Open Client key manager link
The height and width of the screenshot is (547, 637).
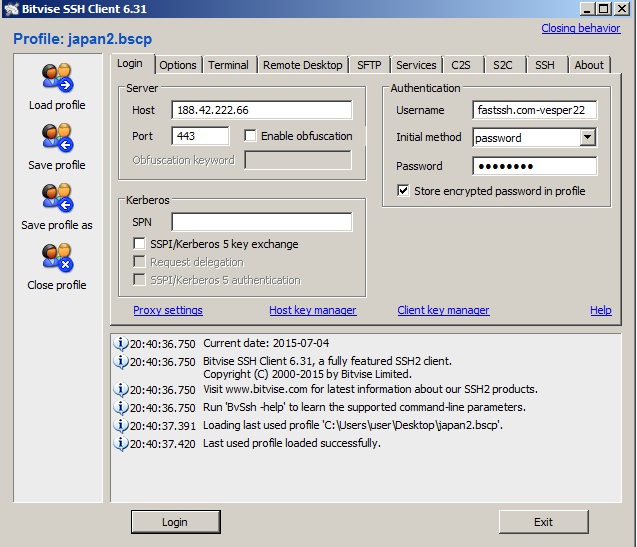point(443,310)
